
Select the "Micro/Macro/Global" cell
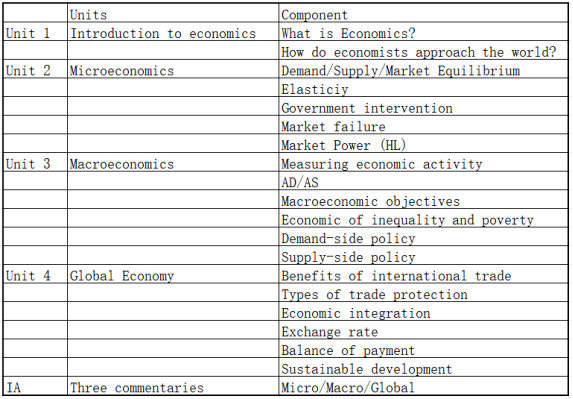(423, 386)
